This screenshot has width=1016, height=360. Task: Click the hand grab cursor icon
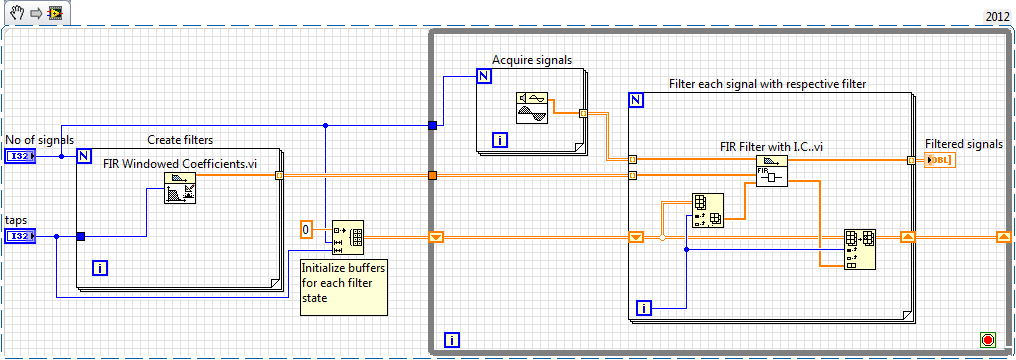click(17, 12)
